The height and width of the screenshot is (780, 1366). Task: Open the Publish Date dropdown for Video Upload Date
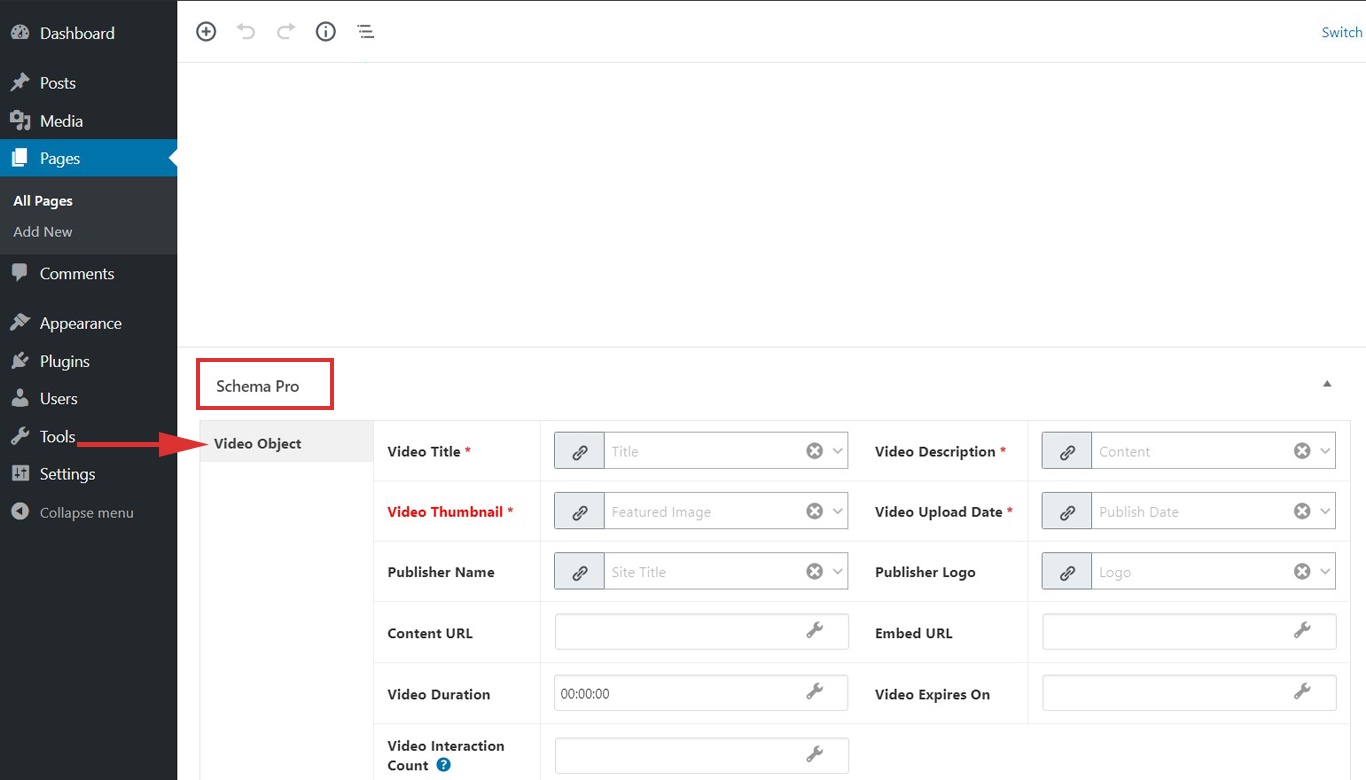(1325, 511)
